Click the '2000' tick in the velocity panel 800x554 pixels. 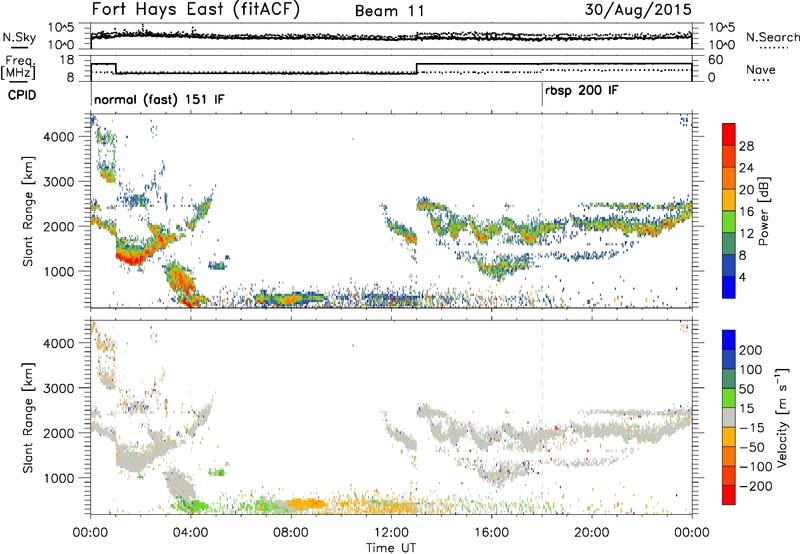tap(59, 433)
